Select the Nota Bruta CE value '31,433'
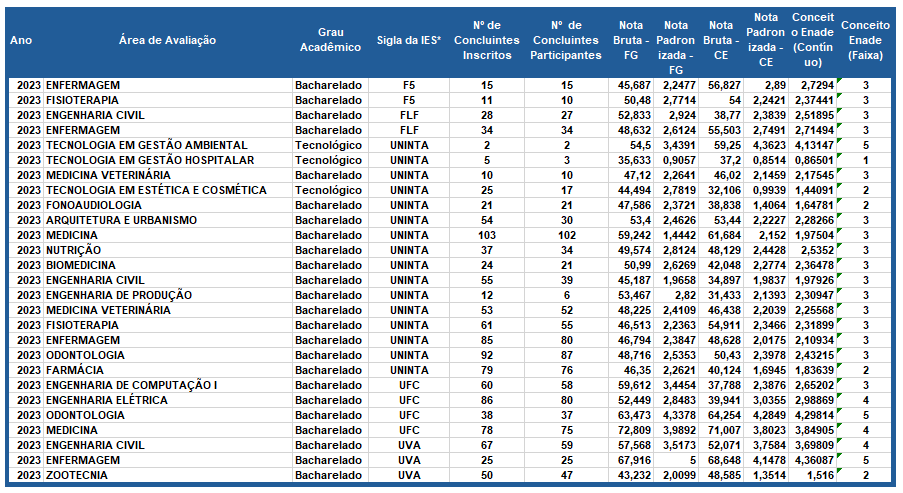Image resolution: width=903 pixels, height=493 pixels. (x=724, y=295)
